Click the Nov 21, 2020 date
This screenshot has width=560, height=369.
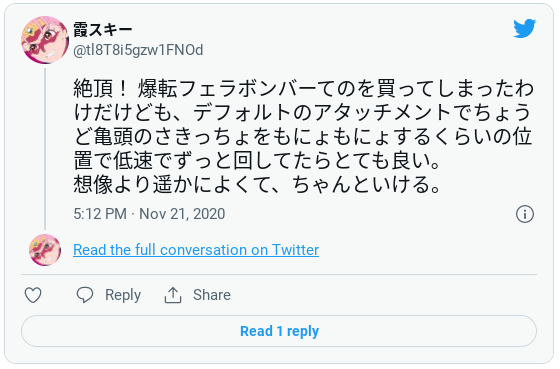click(x=182, y=214)
